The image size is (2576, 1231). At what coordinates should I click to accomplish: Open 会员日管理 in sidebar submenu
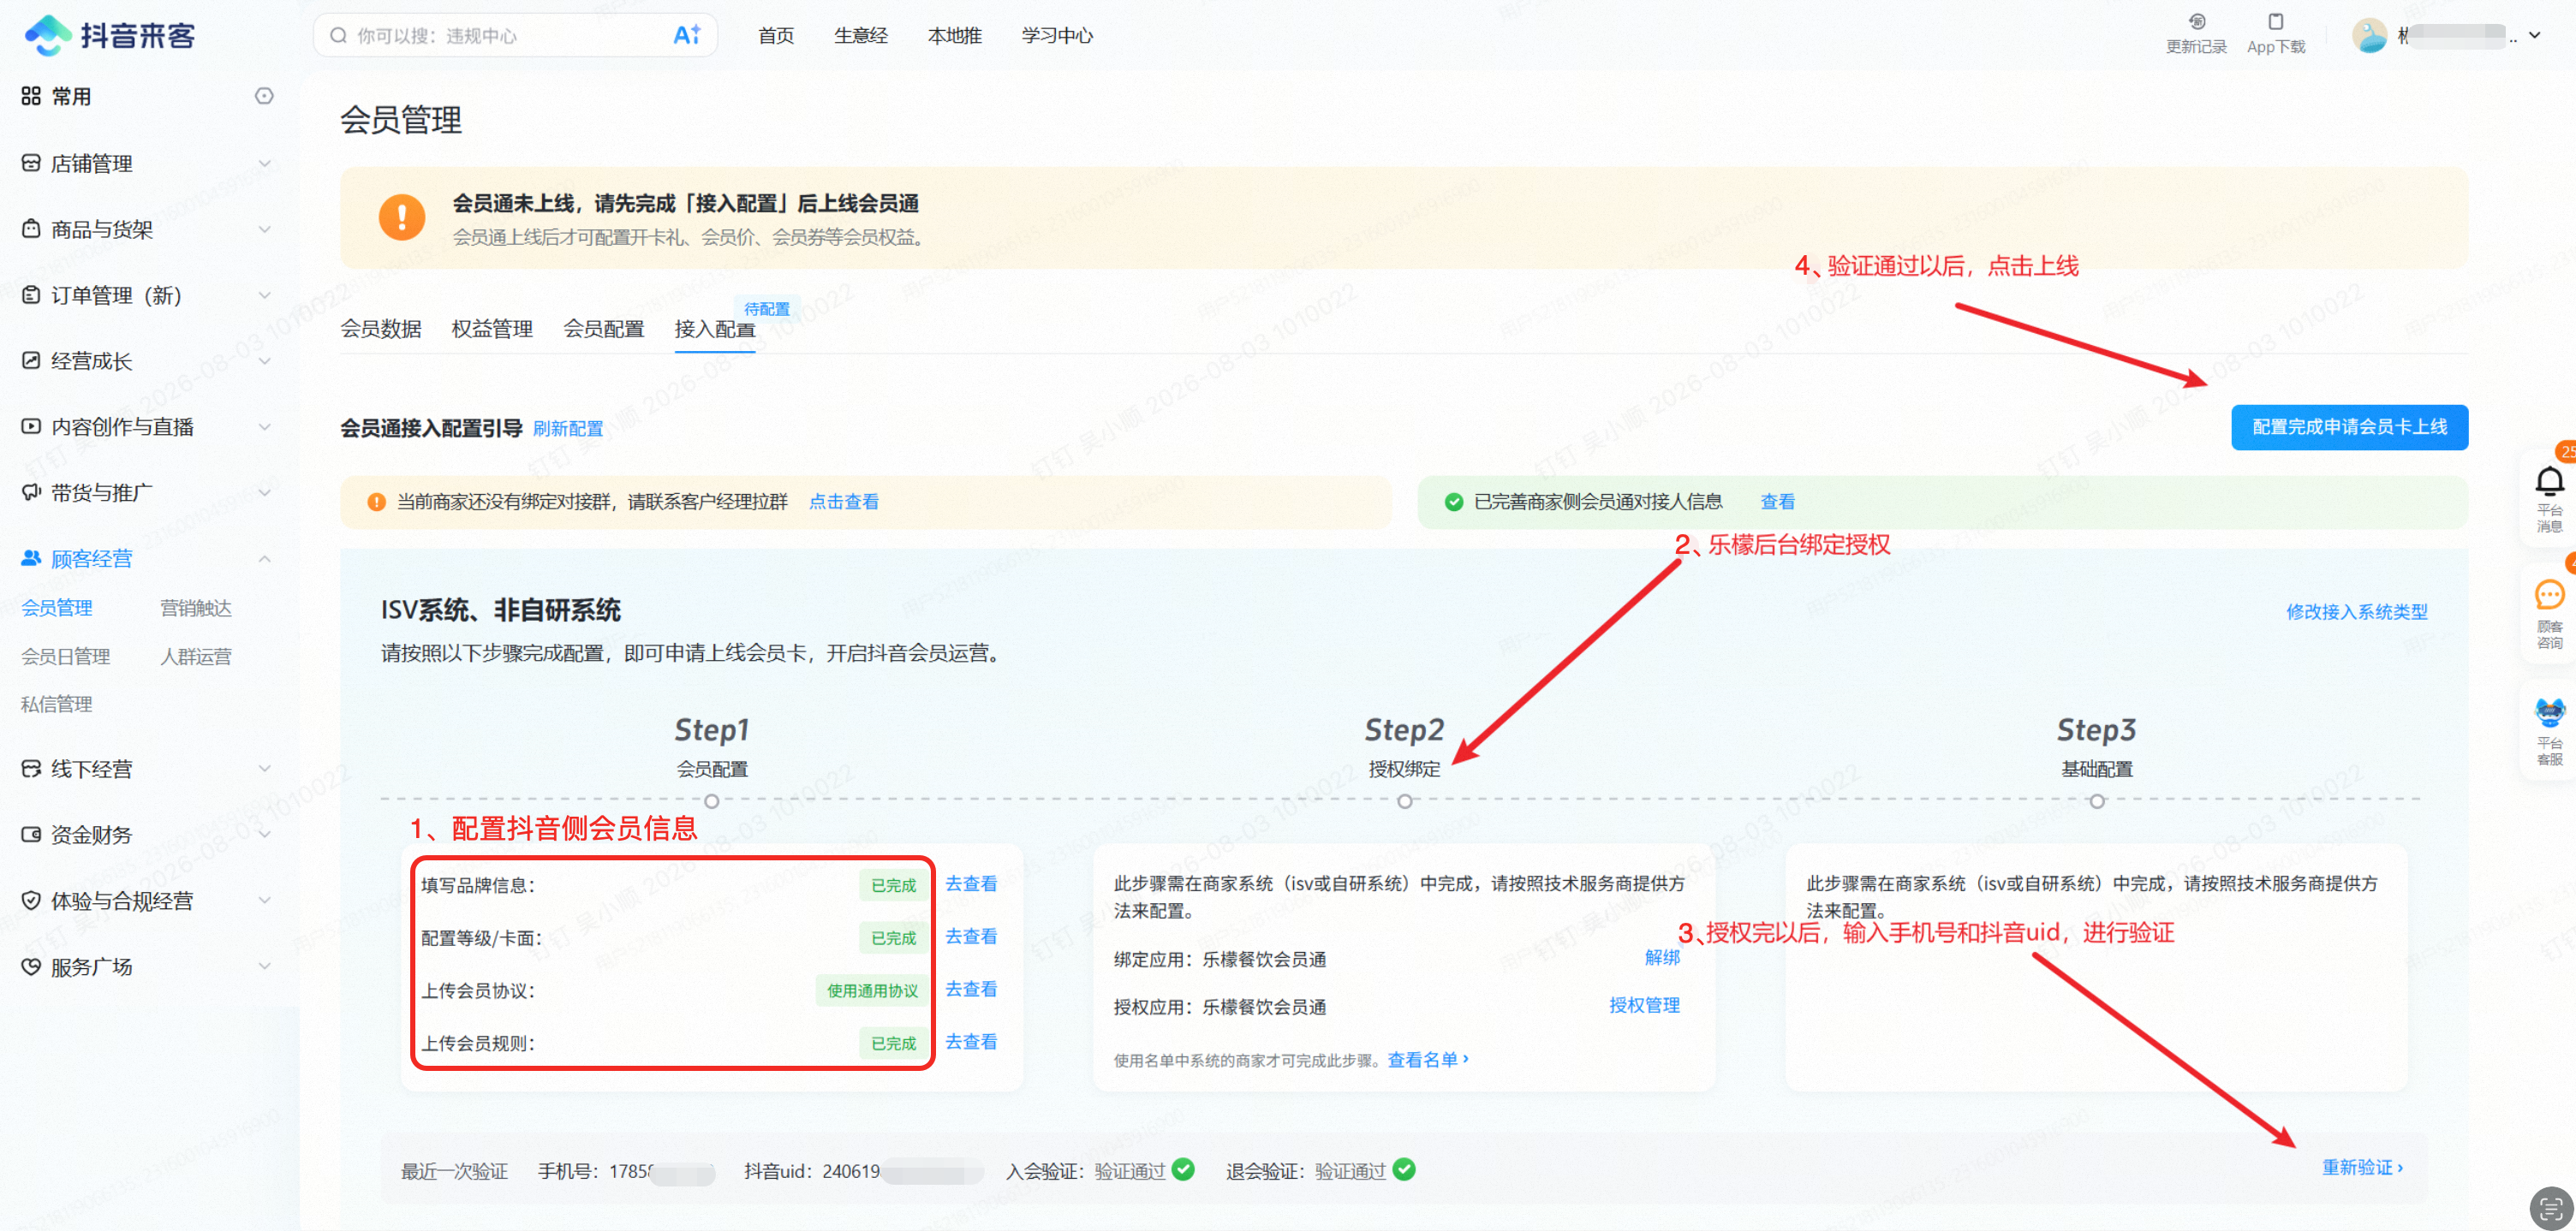66,657
